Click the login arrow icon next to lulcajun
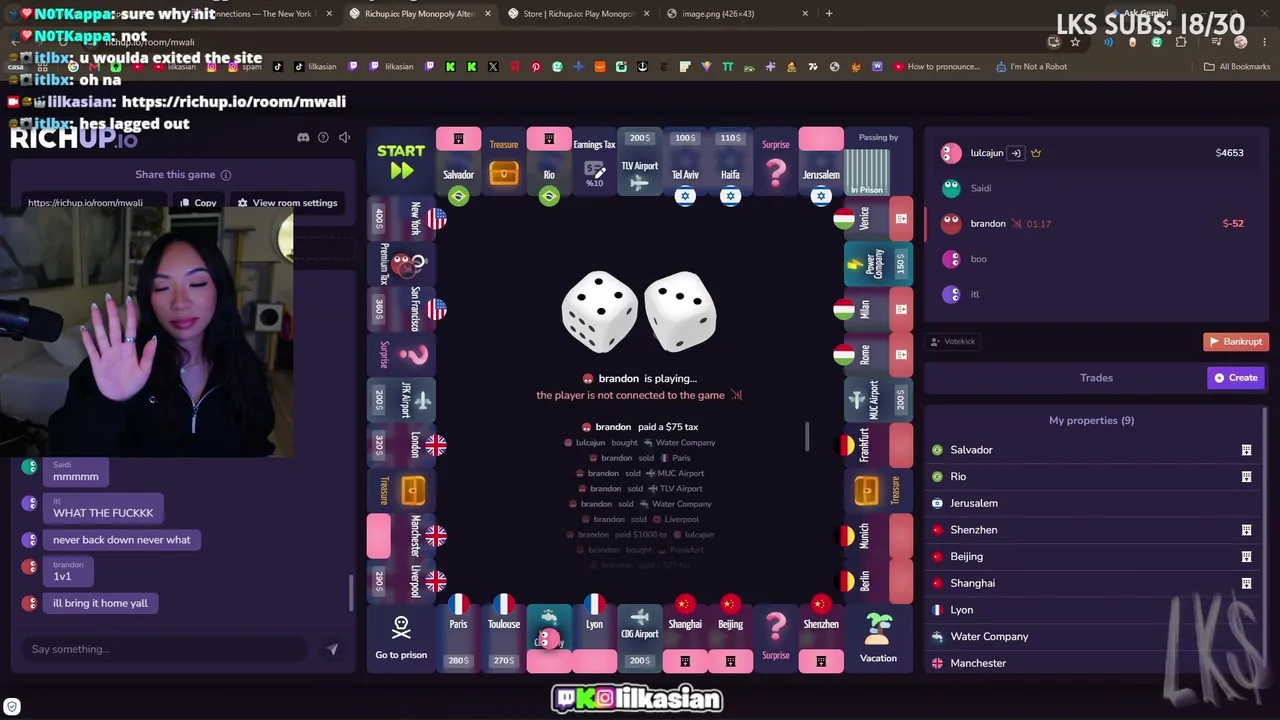Image resolution: width=1280 pixels, height=720 pixels. coord(1015,153)
